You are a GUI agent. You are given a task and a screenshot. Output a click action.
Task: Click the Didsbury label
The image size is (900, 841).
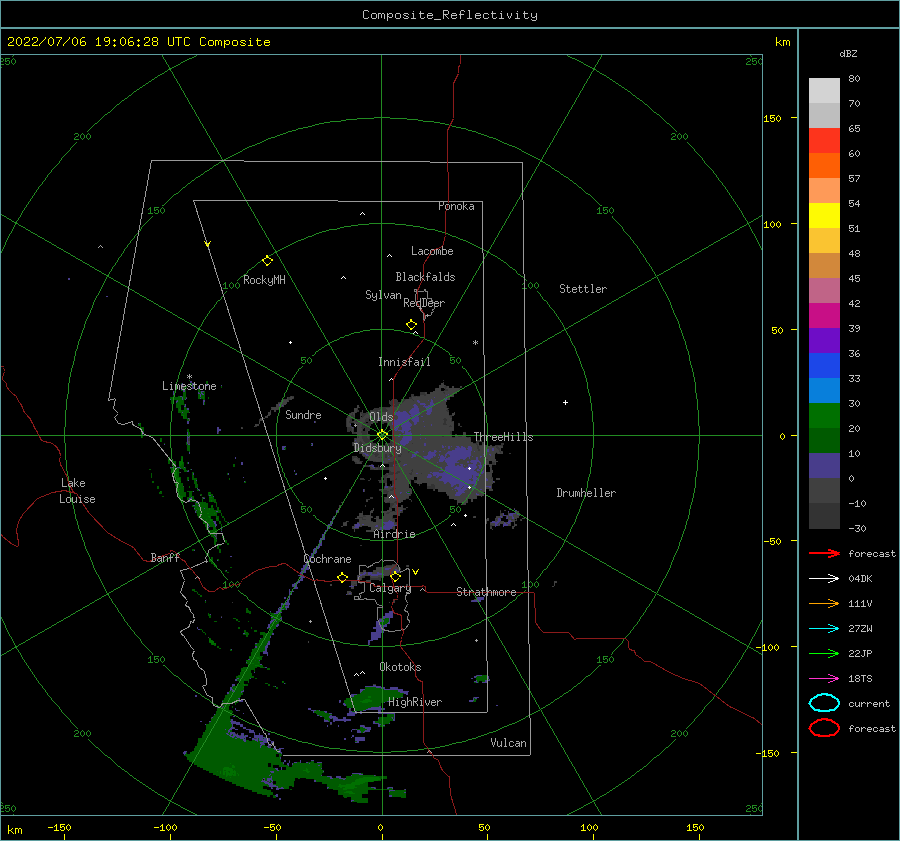[x=377, y=448]
